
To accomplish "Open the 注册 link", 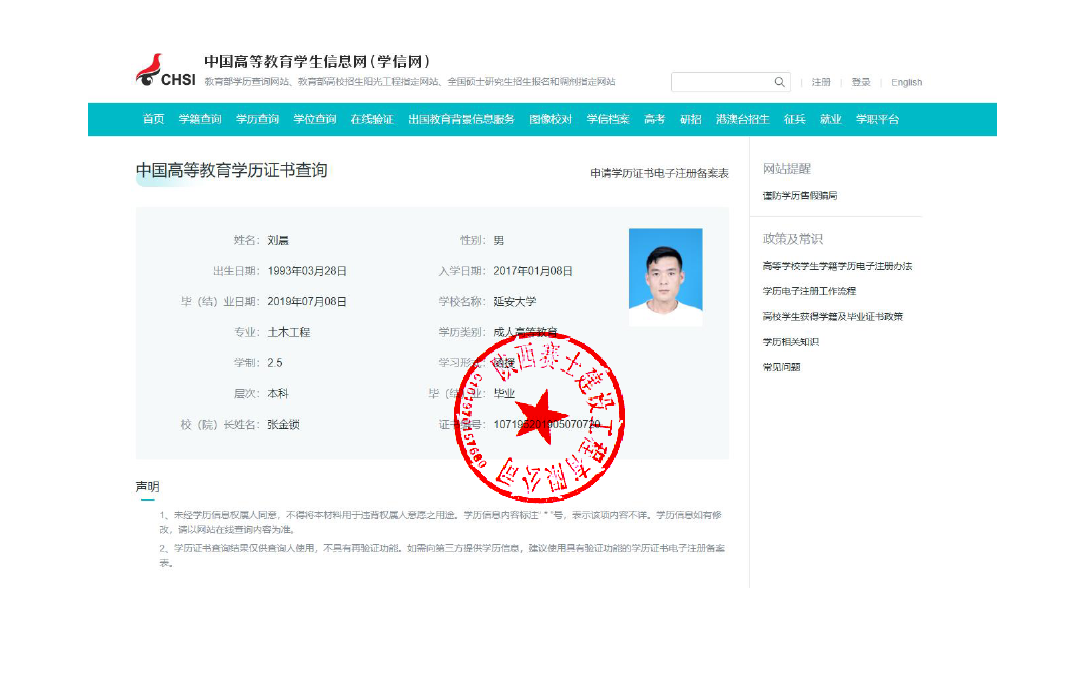I will click(x=820, y=82).
